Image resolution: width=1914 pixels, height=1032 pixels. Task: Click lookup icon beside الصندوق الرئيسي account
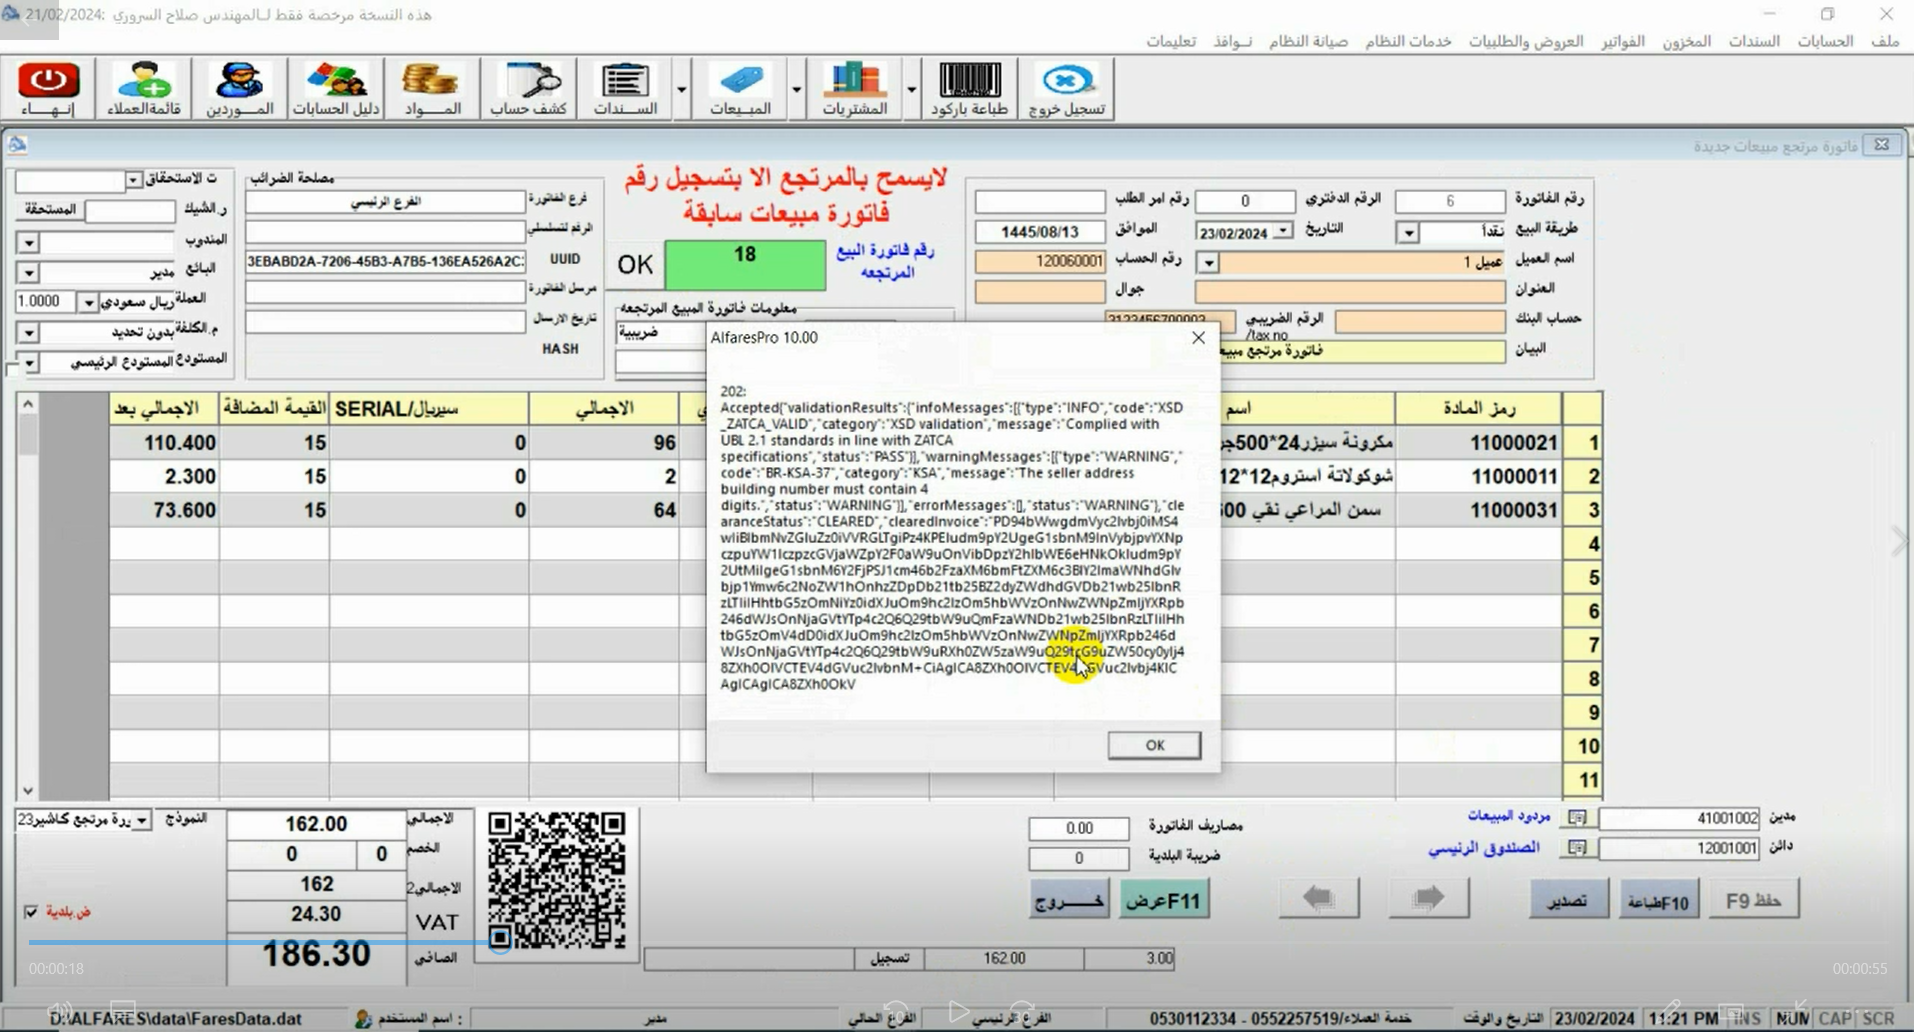(x=1577, y=848)
